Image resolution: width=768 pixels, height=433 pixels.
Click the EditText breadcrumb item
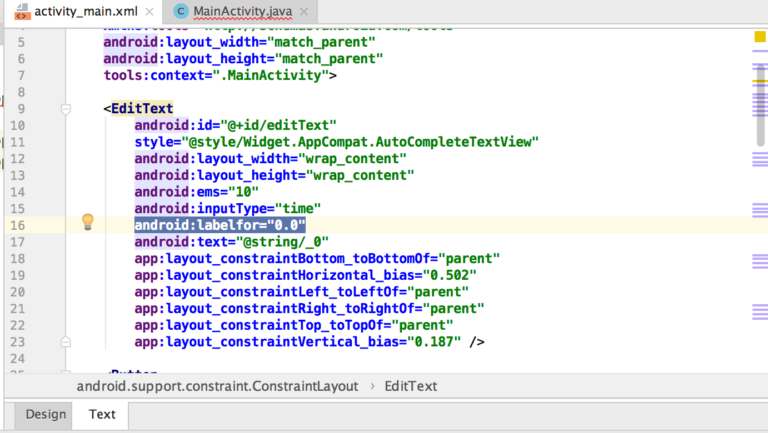pos(410,386)
